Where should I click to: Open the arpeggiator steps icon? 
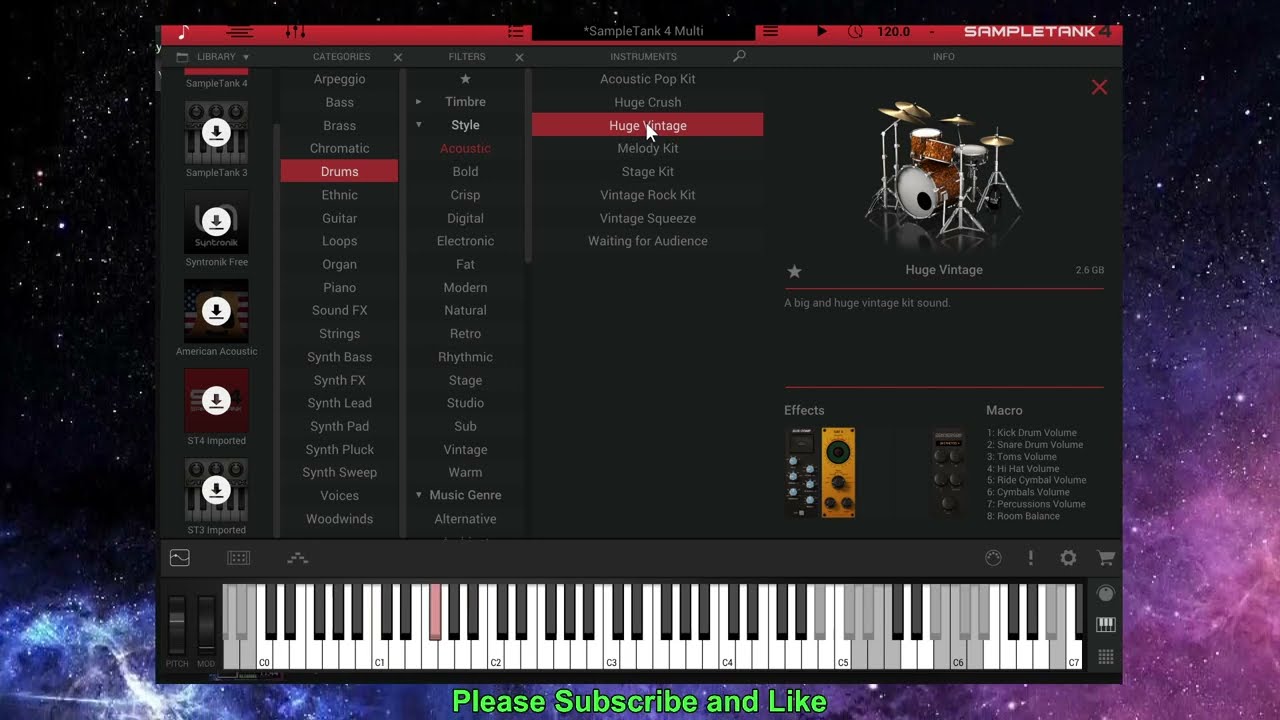click(x=297, y=558)
